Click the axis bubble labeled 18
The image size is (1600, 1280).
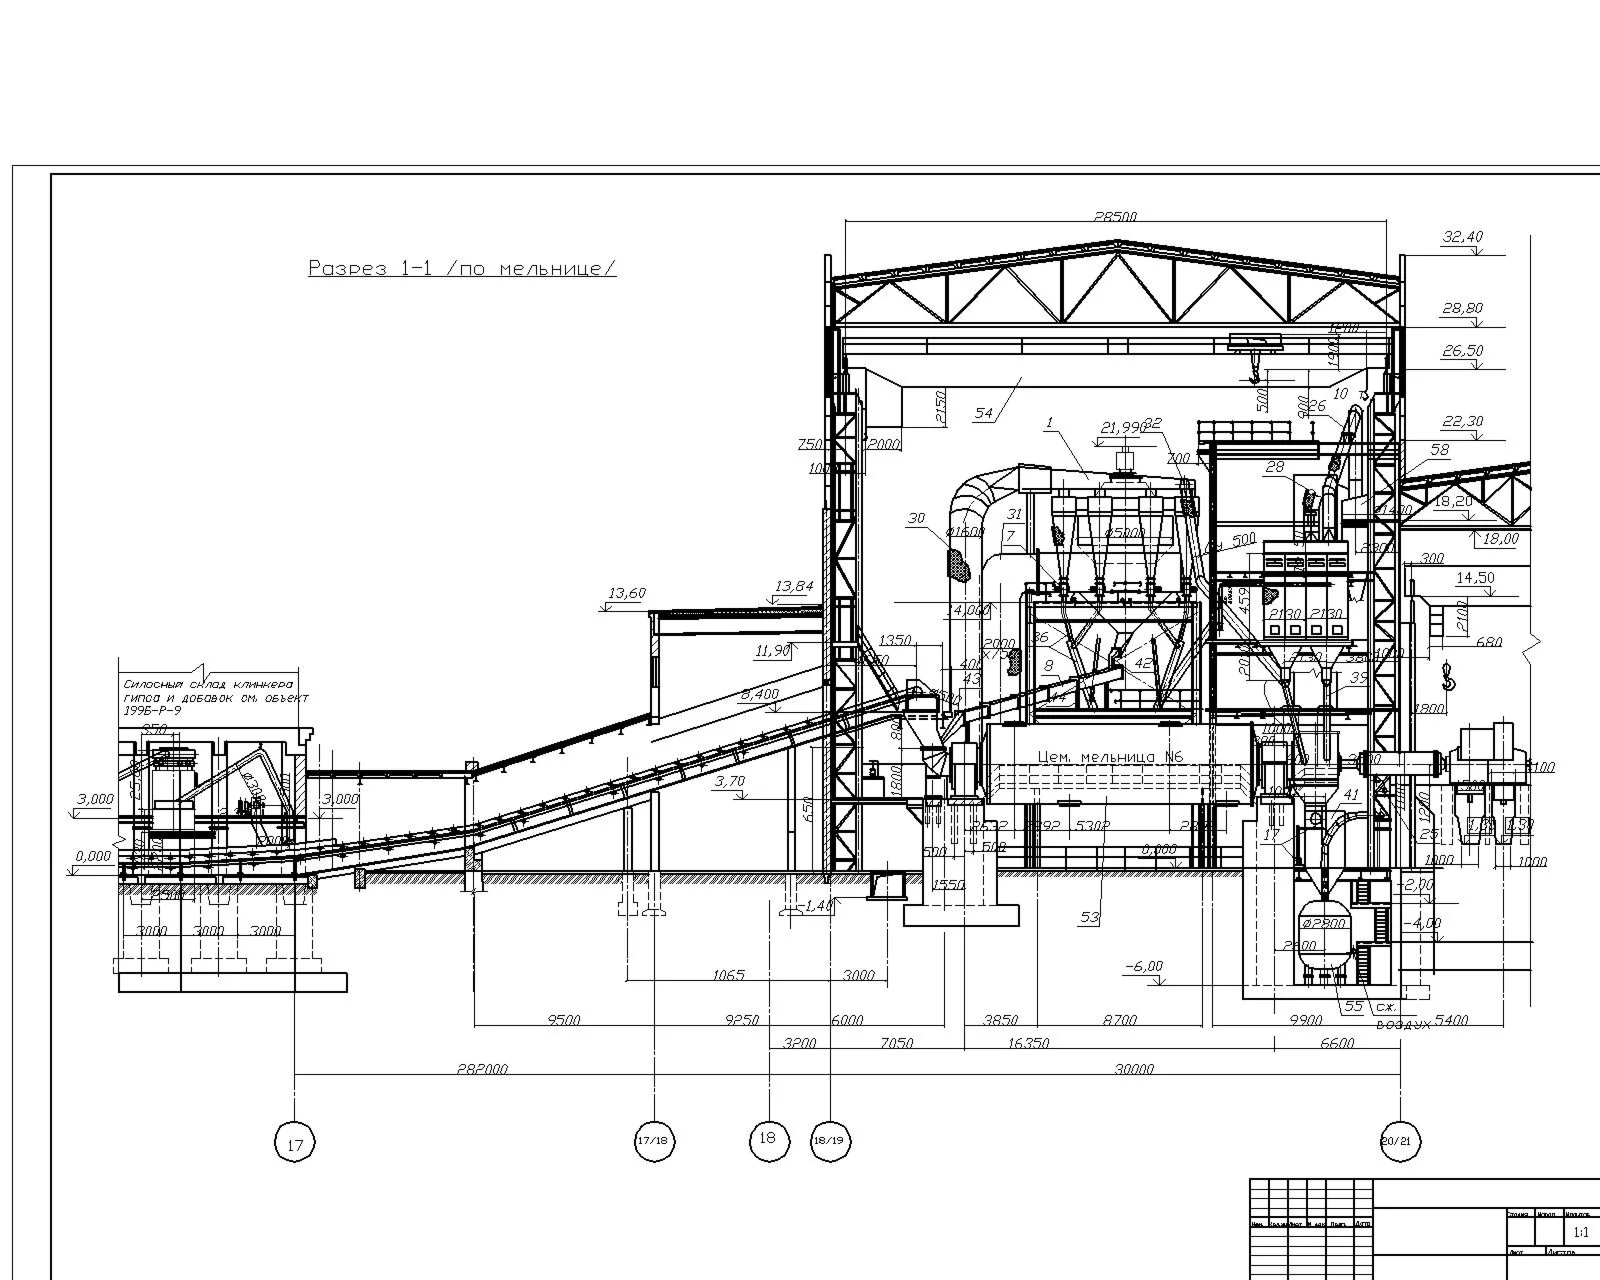768,1140
